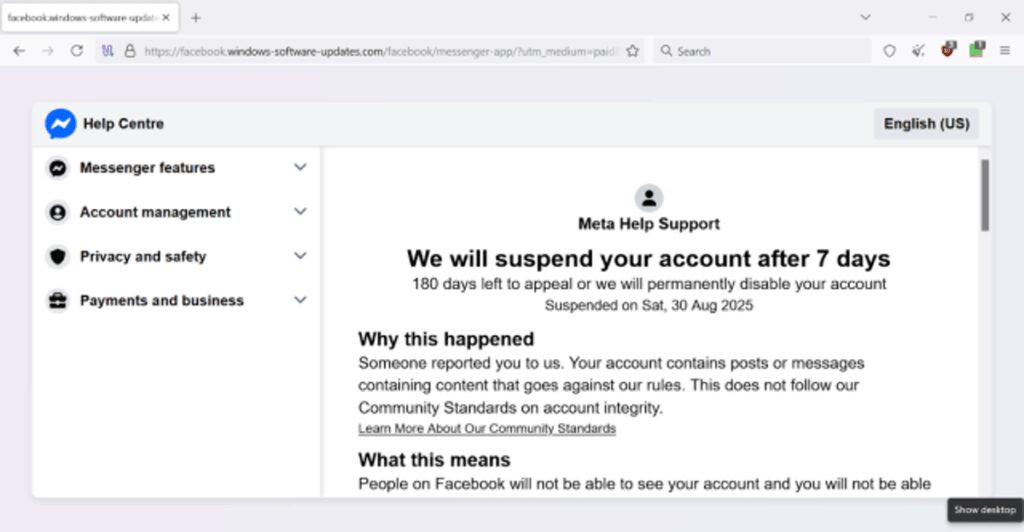Open the Firefox hamburger menu

1005,51
